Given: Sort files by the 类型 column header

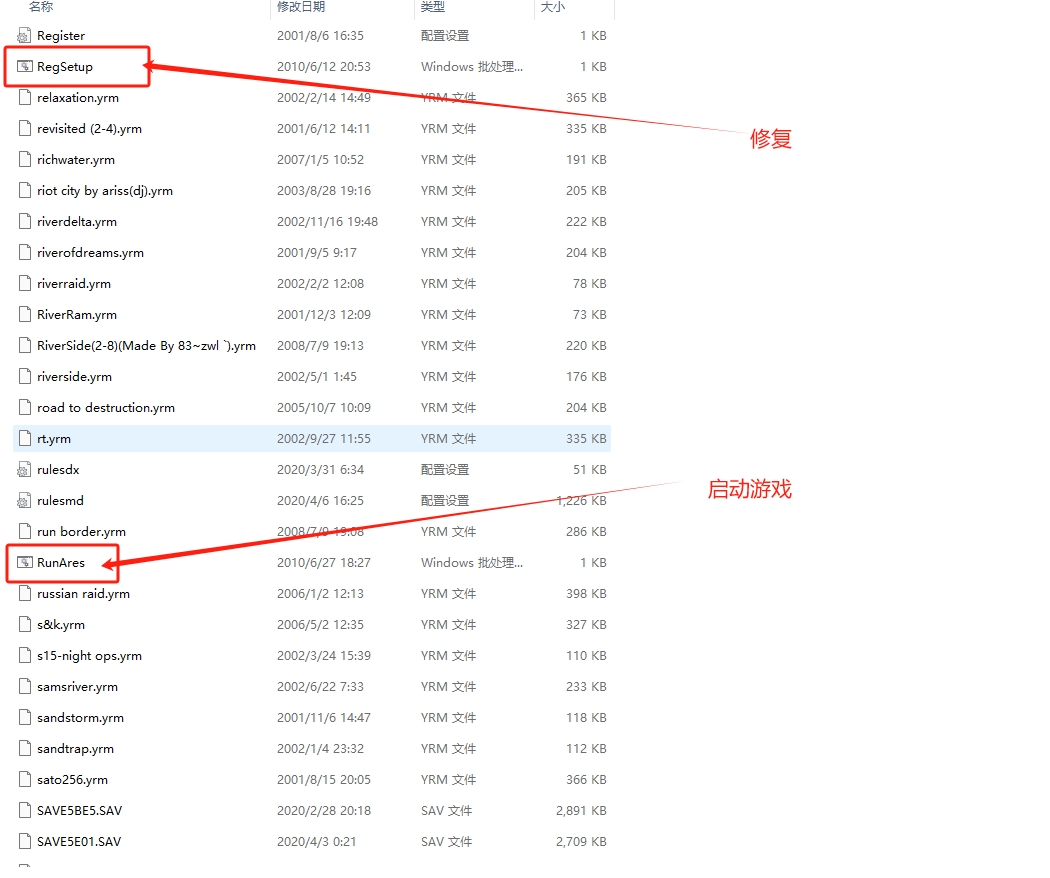Looking at the screenshot, I should coord(433,7).
